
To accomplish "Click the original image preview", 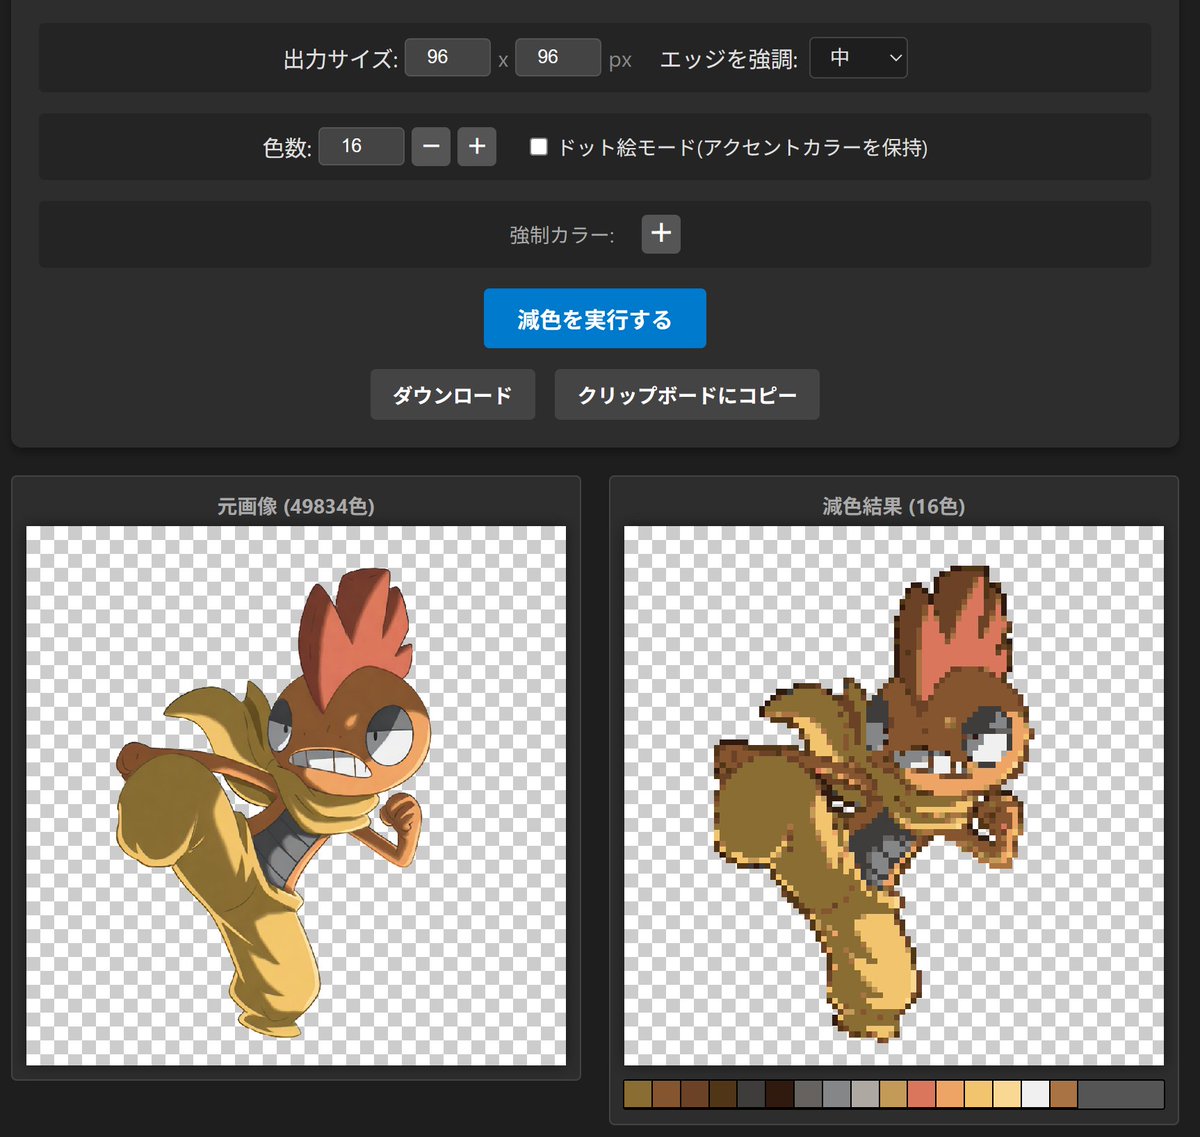I will [x=296, y=796].
